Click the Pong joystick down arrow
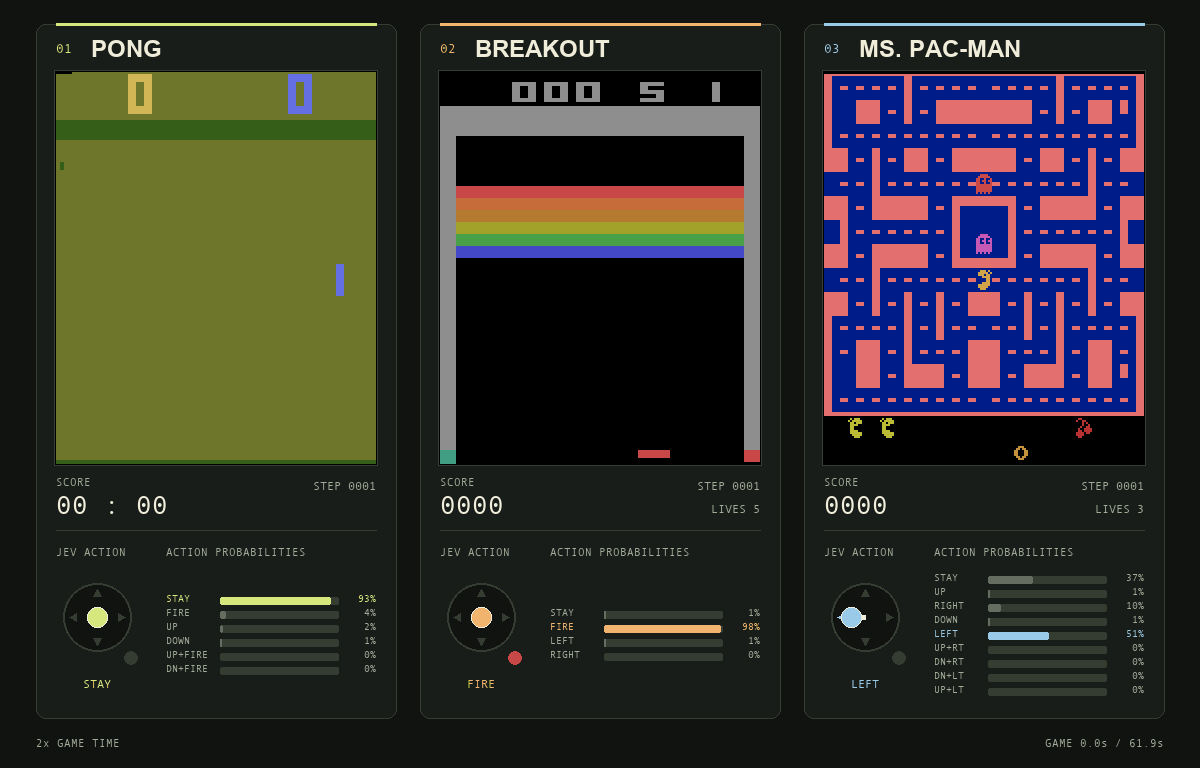1200x768 pixels. point(97,642)
